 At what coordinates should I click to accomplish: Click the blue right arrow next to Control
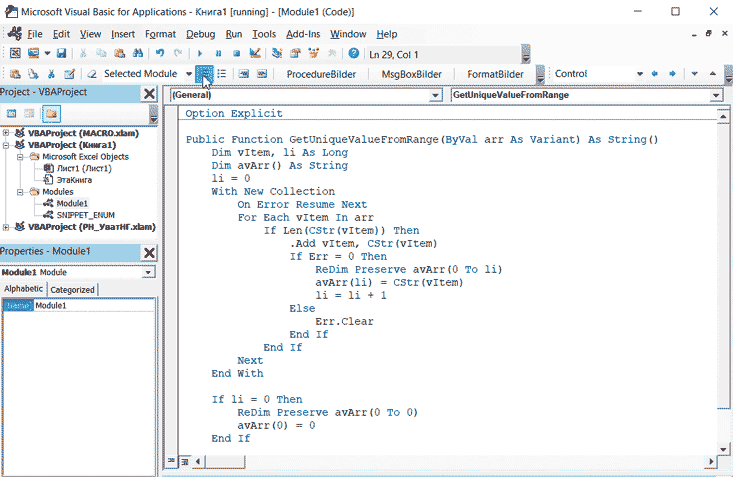click(672, 74)
